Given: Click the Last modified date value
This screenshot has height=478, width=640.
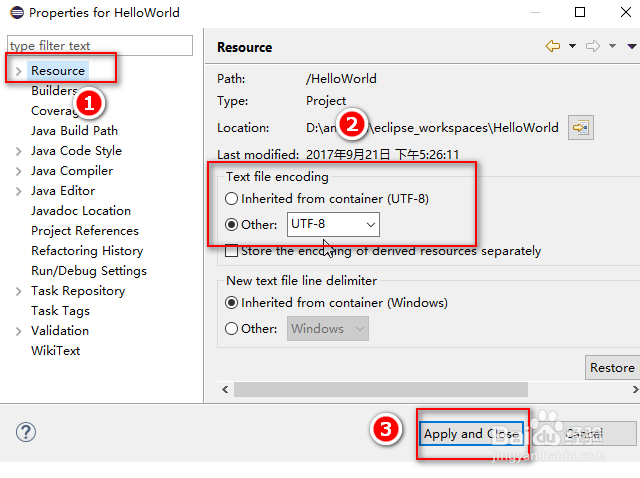Looking at the screenshot, I should (x=382, y=155).
